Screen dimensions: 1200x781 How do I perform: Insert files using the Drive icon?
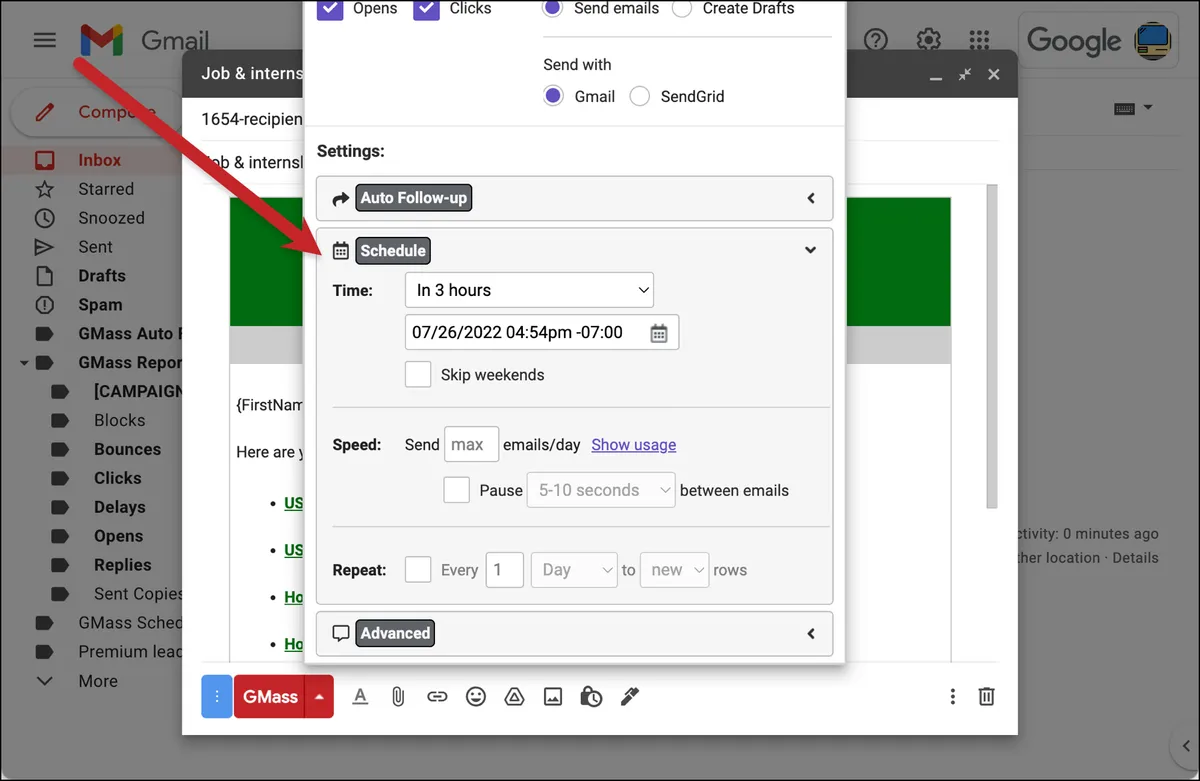pos(514,697)
